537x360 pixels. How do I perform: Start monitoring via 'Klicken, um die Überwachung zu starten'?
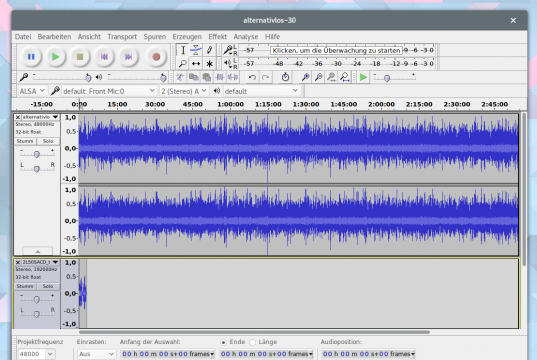pos(336,50)
